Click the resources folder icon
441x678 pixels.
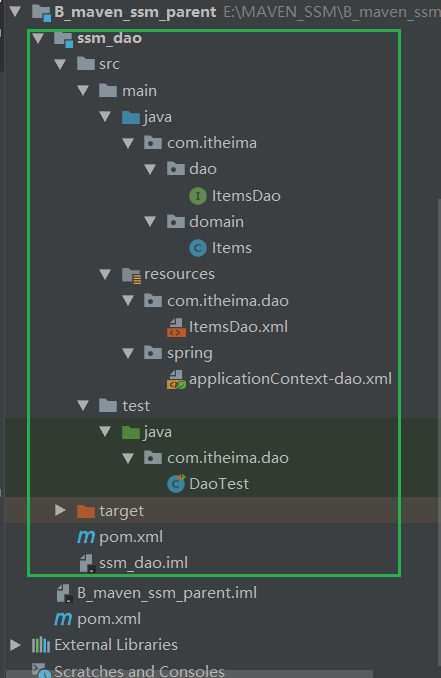click(x=131, y=275)
